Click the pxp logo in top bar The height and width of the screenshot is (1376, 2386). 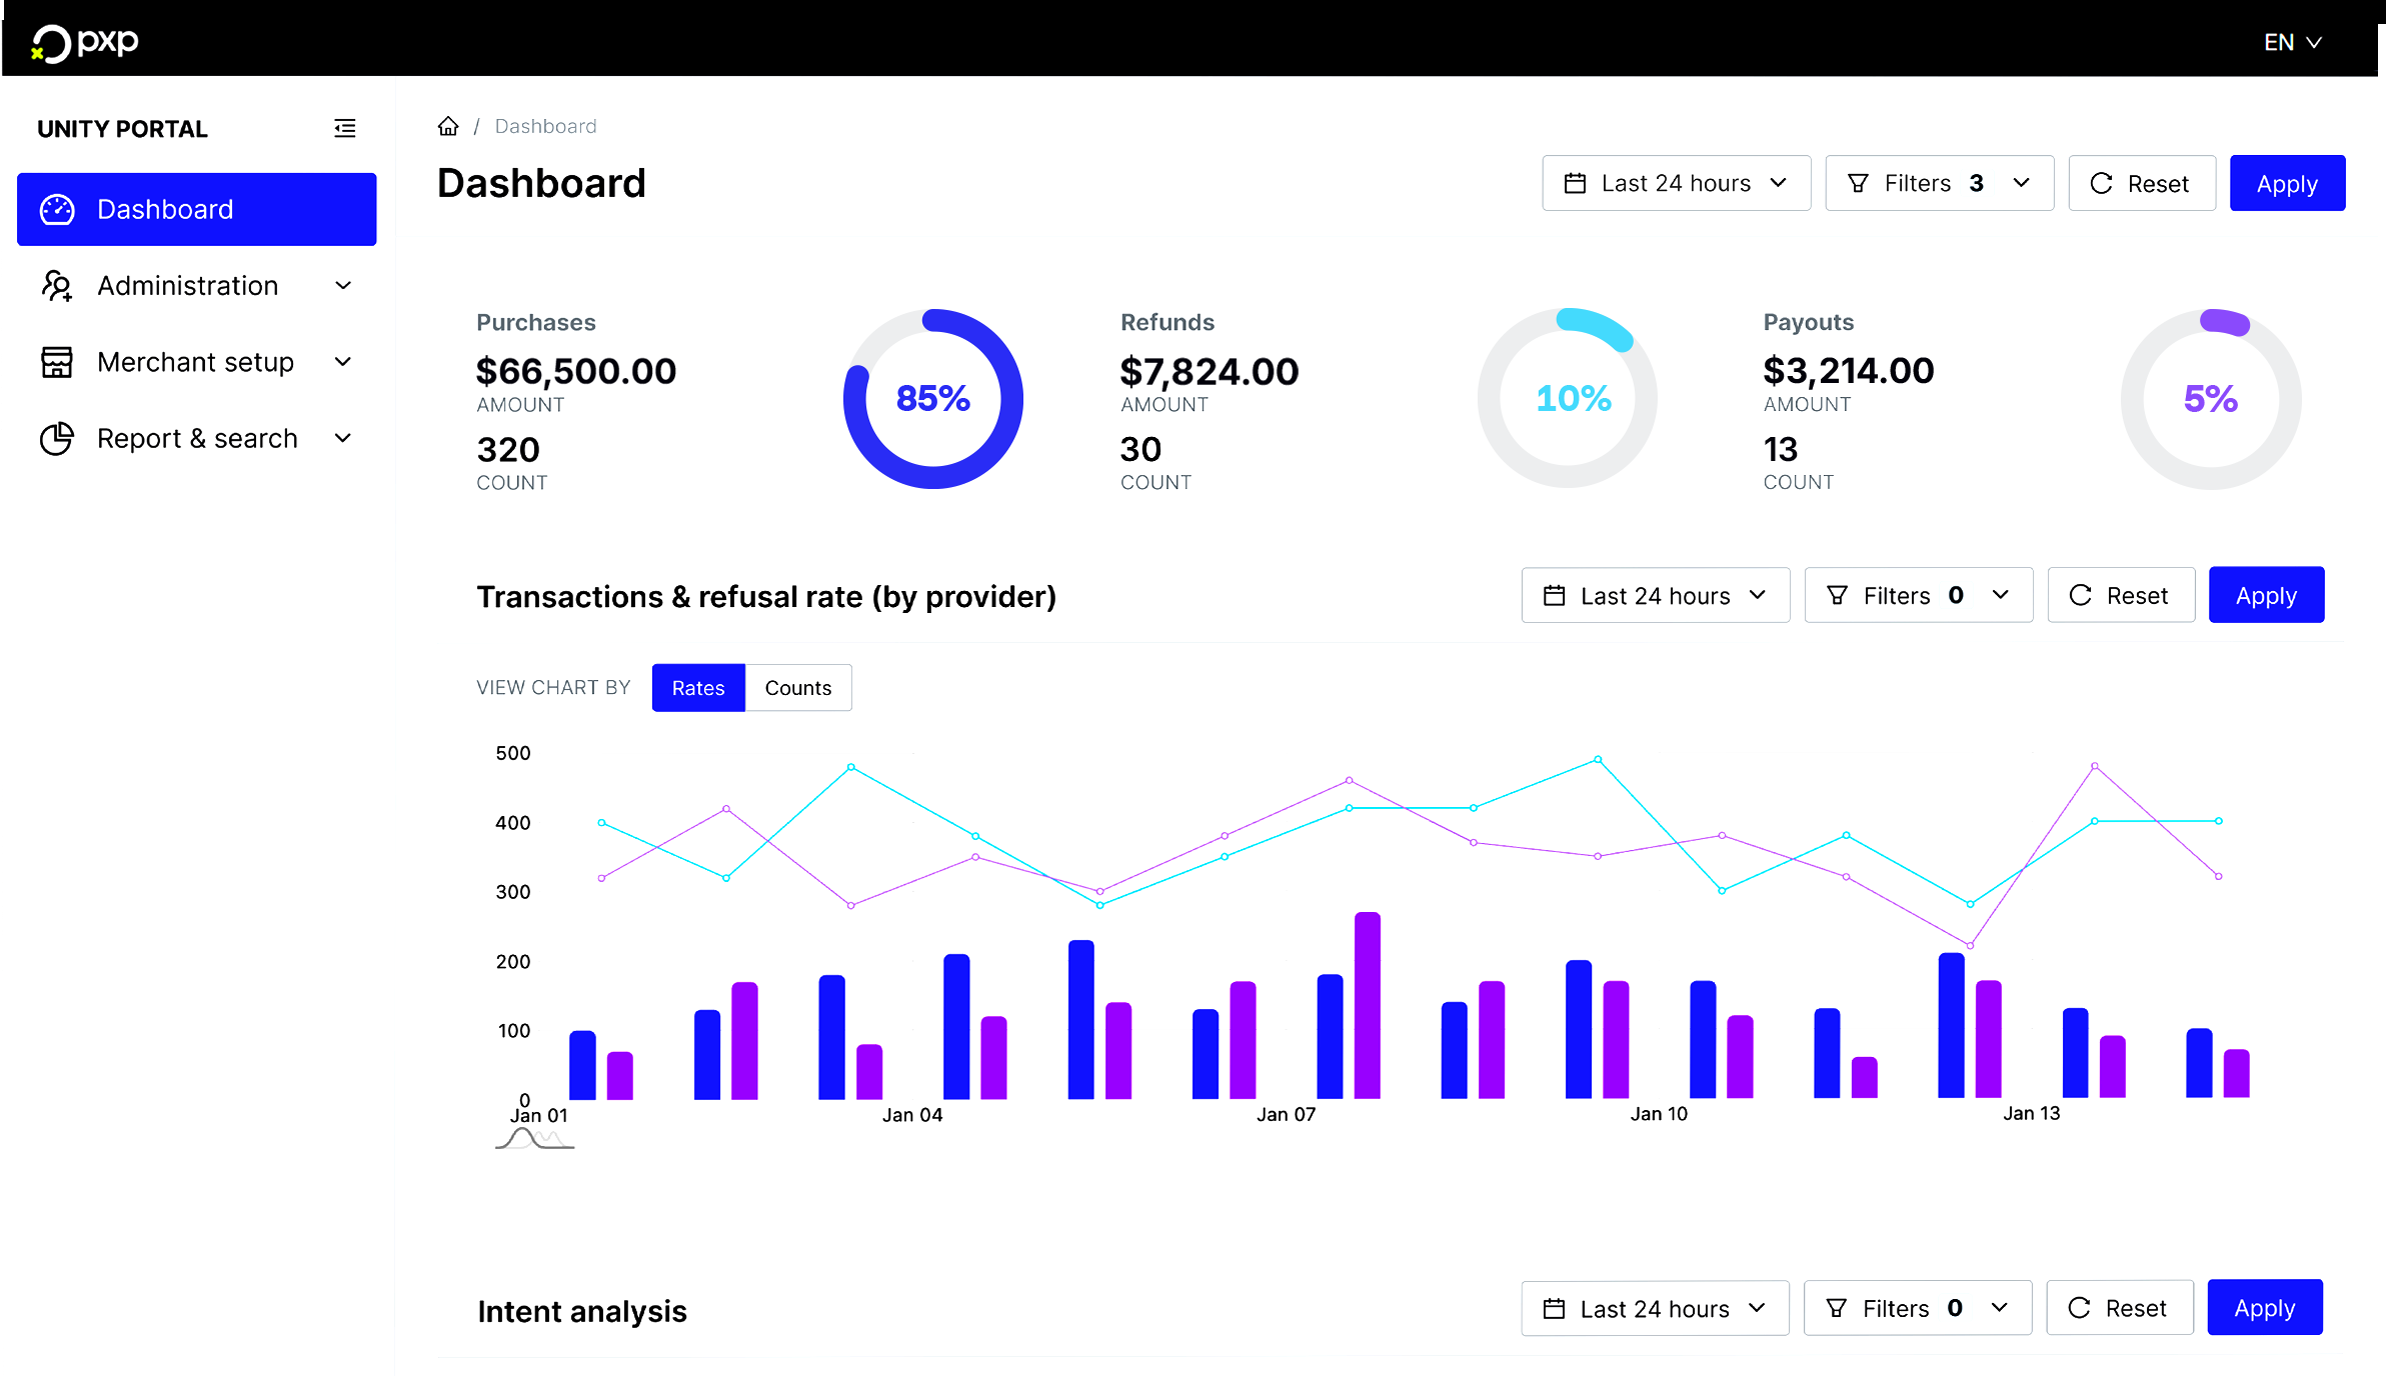pos(85,42)
